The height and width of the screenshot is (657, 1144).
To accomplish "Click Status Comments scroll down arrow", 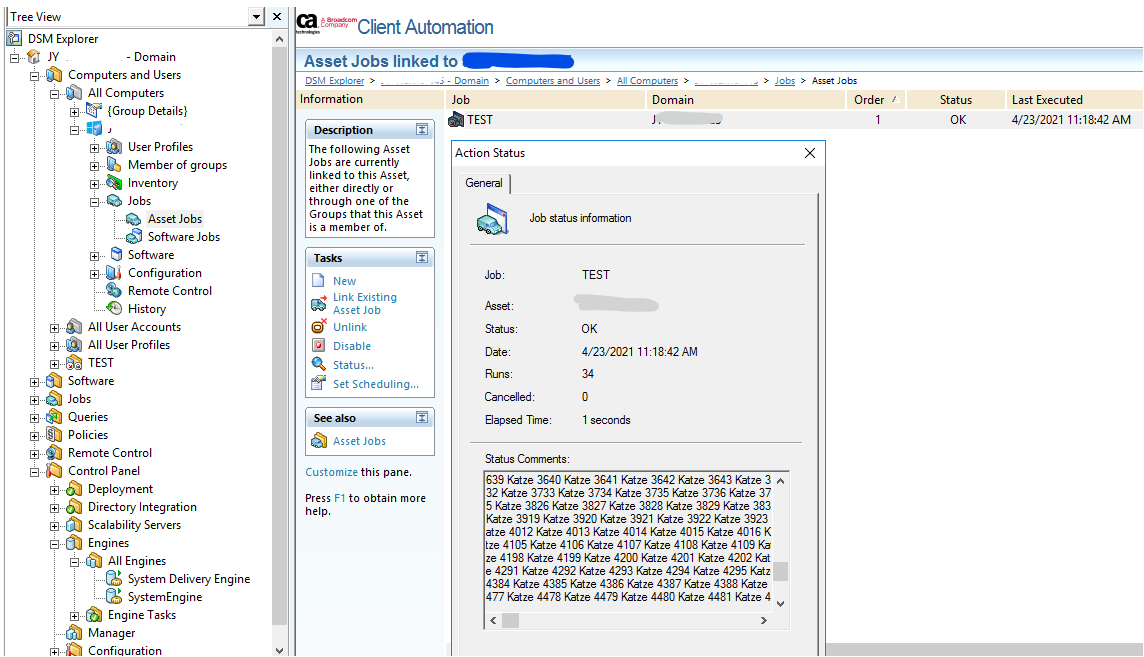I will click(781, 603).
